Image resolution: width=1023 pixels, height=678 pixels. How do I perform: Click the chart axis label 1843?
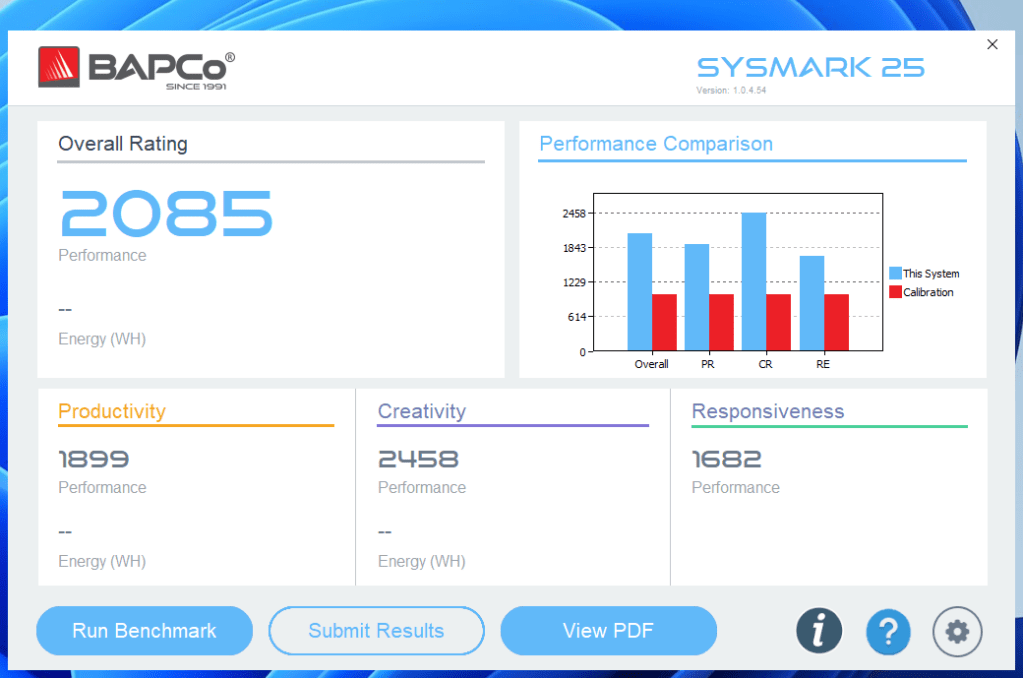[x=574, y=248]
